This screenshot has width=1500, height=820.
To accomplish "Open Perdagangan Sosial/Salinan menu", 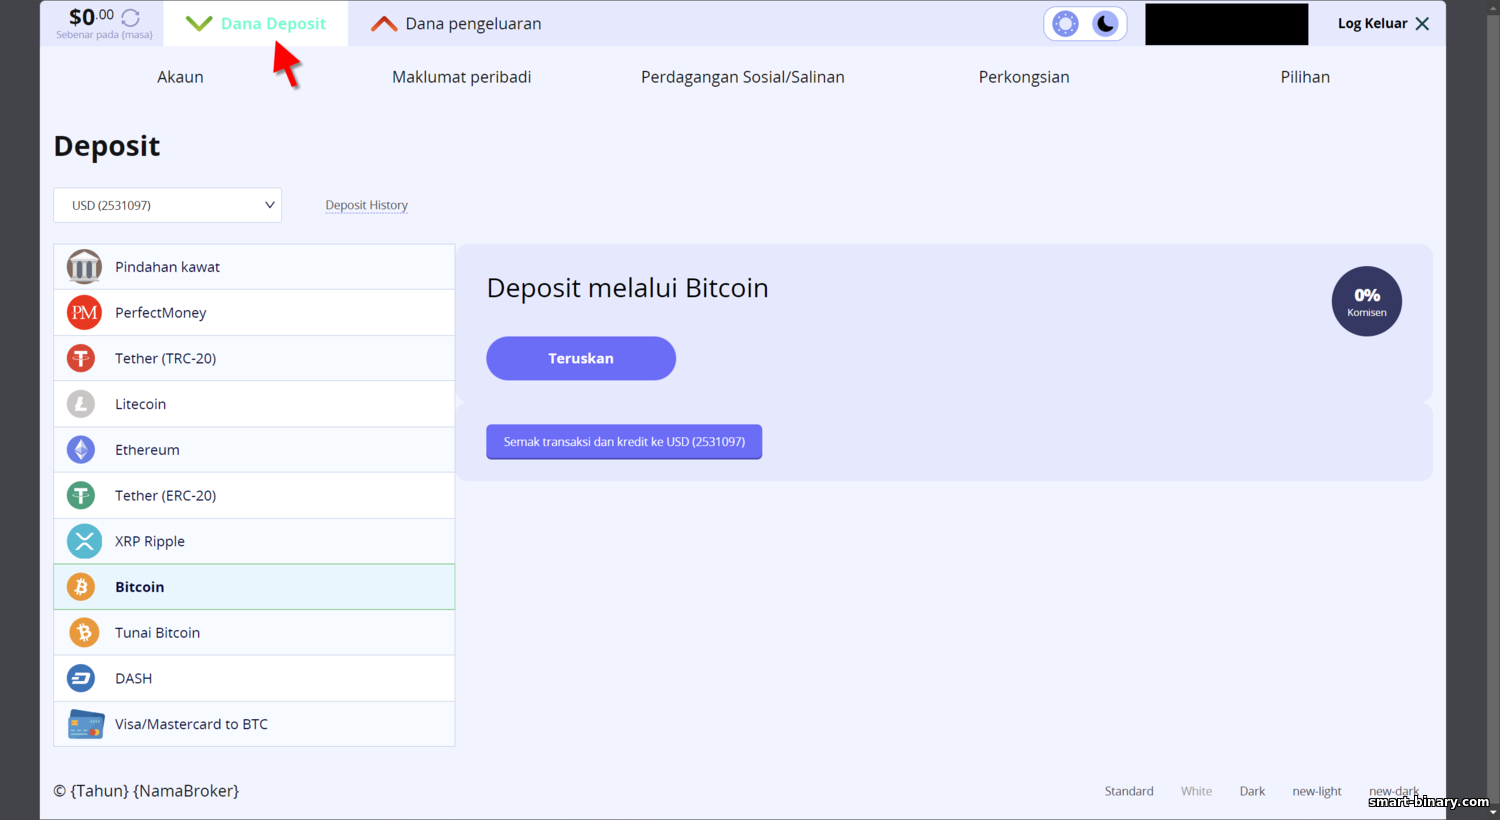I will (743, 77).
